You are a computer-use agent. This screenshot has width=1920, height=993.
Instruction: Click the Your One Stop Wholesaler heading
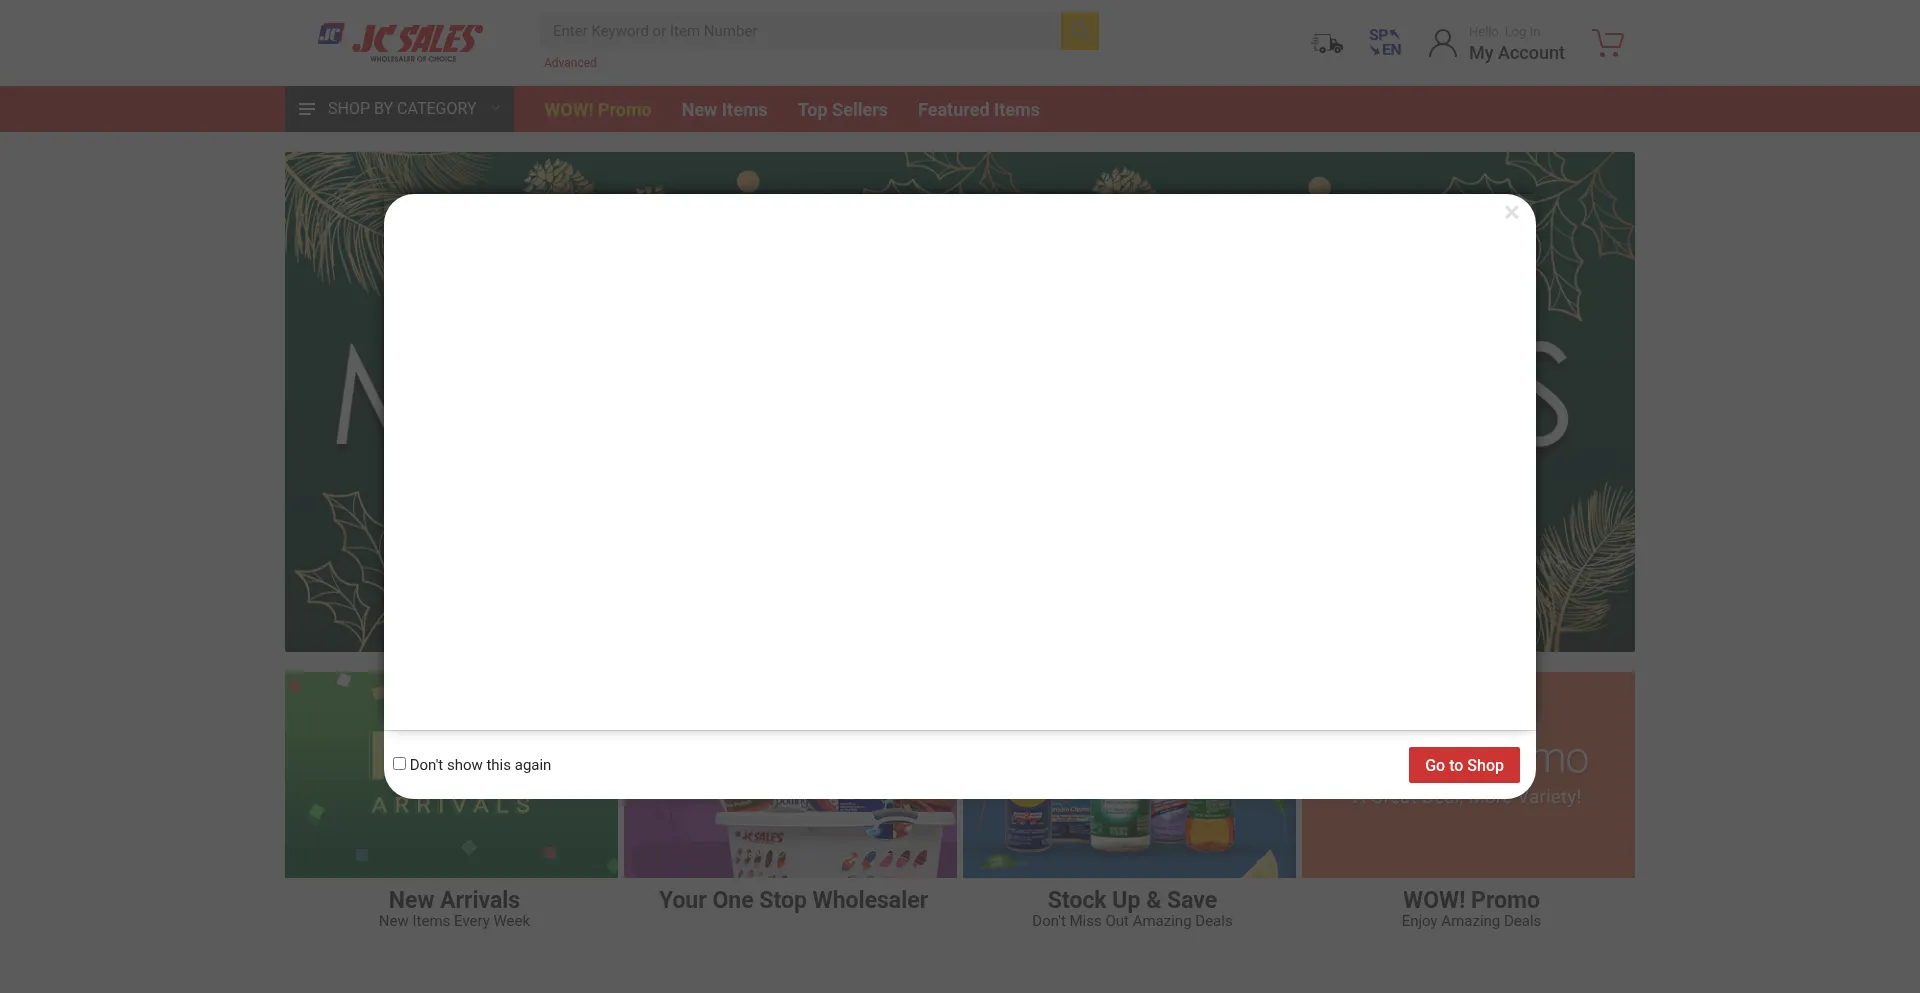point(793,900)
